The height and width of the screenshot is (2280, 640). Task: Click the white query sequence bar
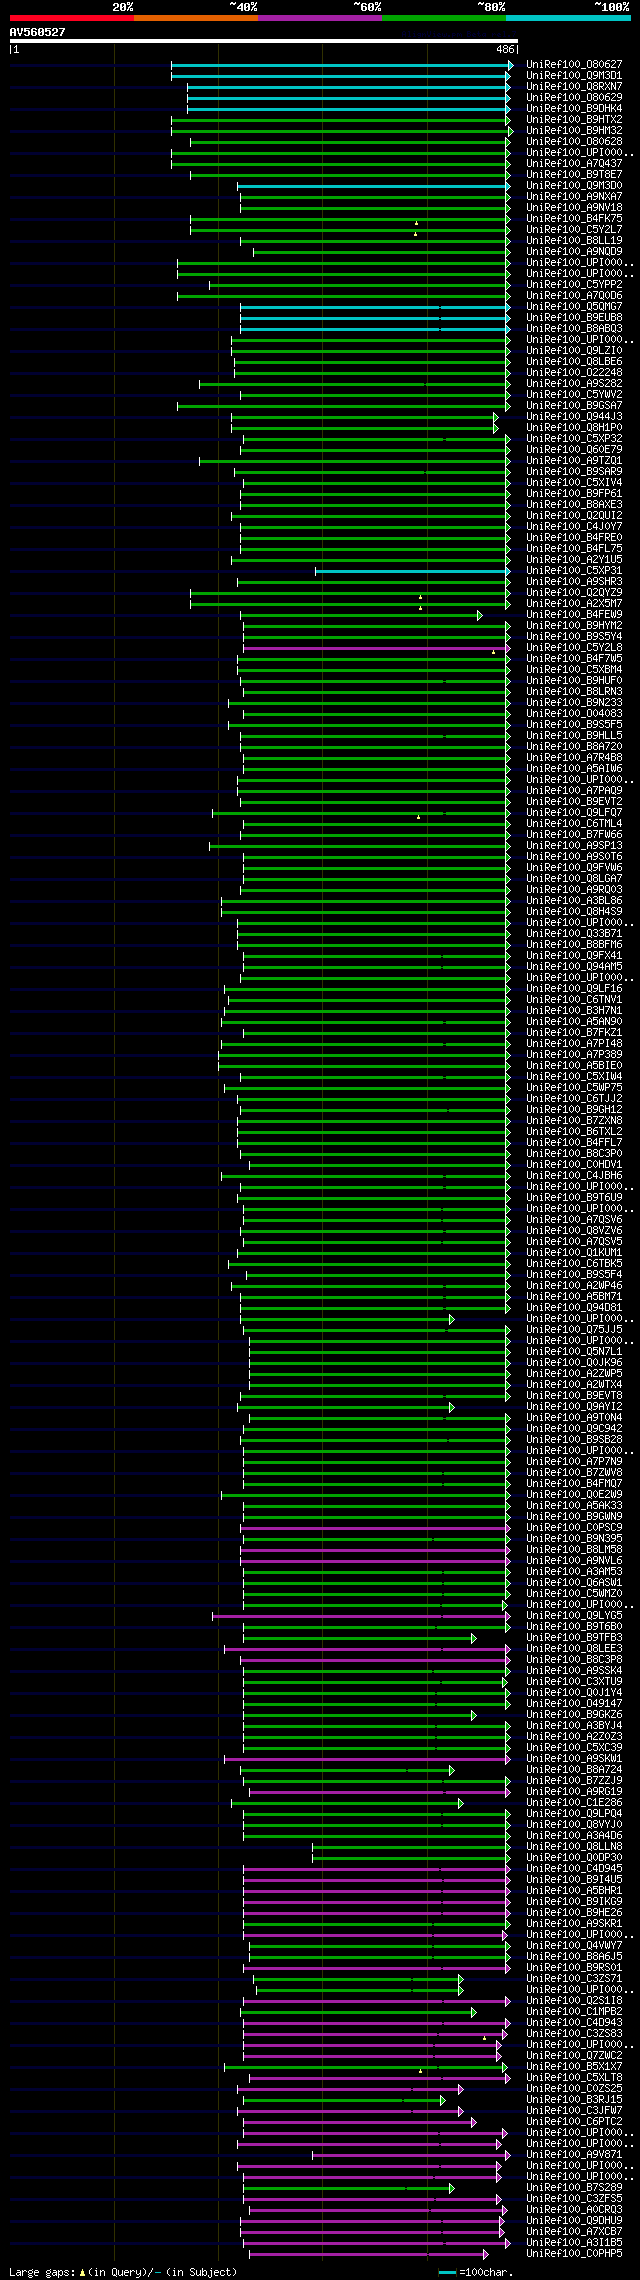click(264, 41)
